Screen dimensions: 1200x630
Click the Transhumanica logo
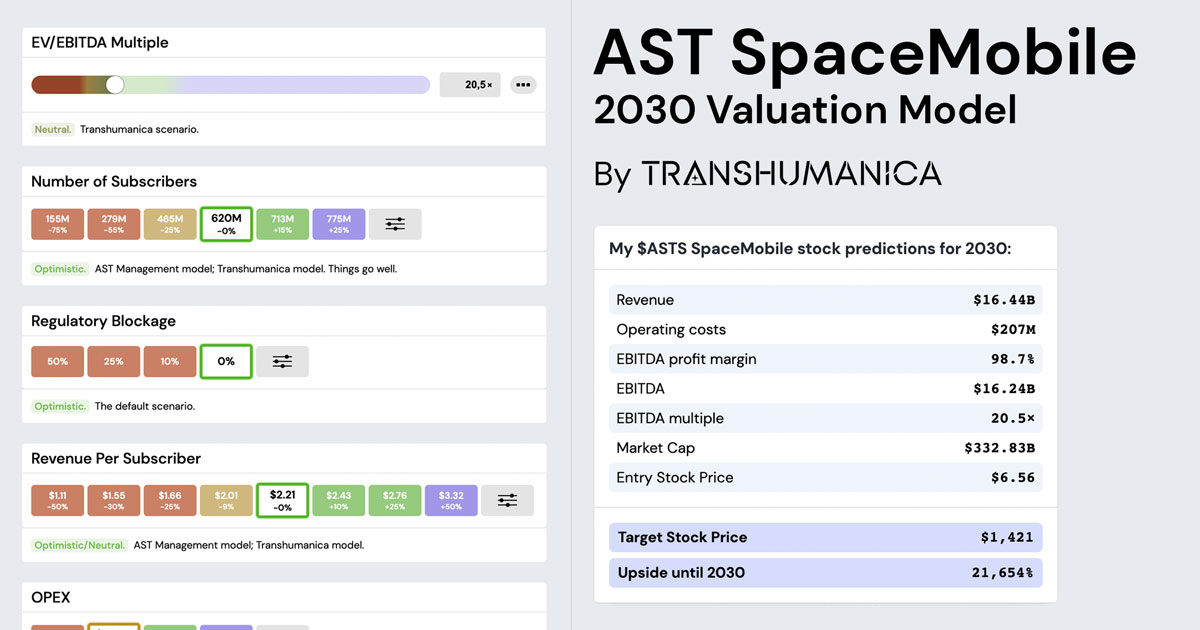(x=791, y=174)
